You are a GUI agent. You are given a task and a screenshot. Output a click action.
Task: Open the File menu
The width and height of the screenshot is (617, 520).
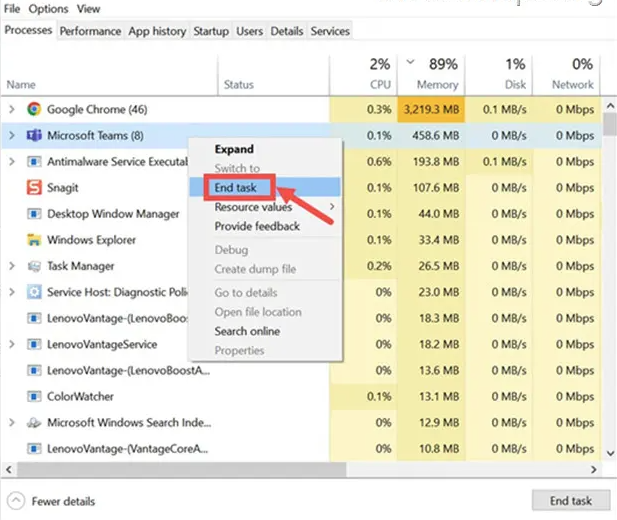tap(12, 9)
